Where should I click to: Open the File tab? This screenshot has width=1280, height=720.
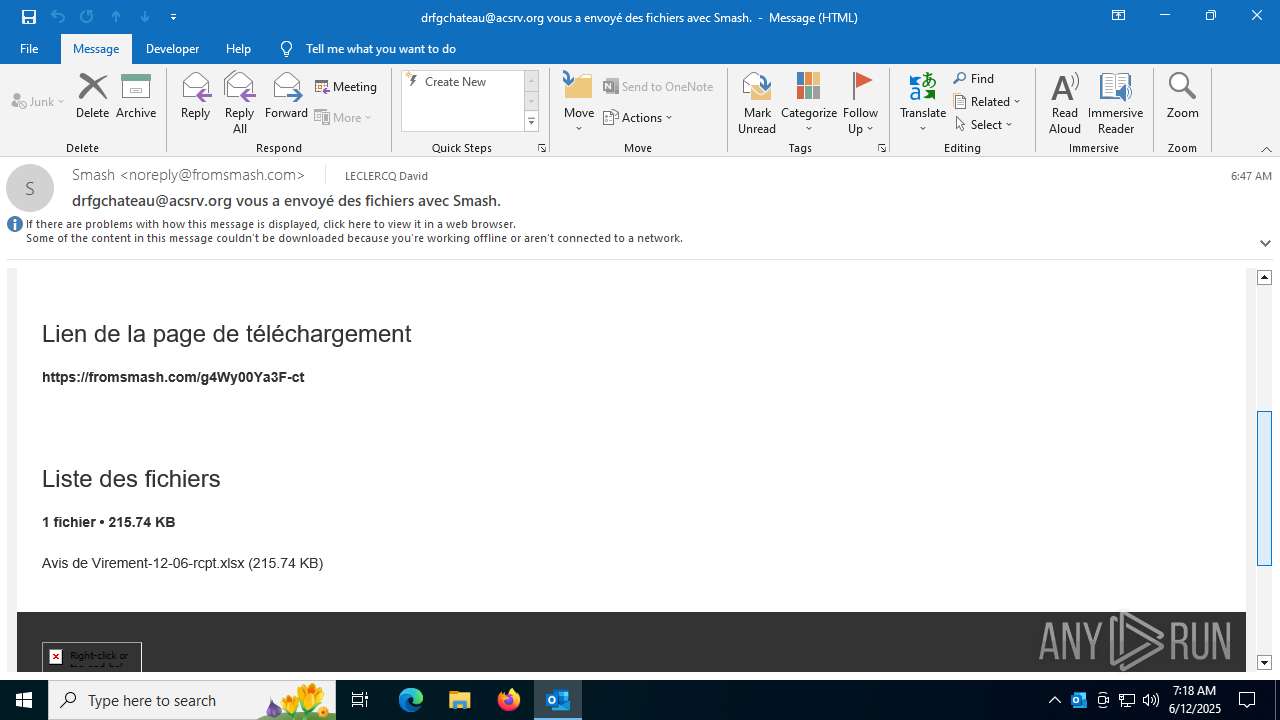click(x=29, y=48)
